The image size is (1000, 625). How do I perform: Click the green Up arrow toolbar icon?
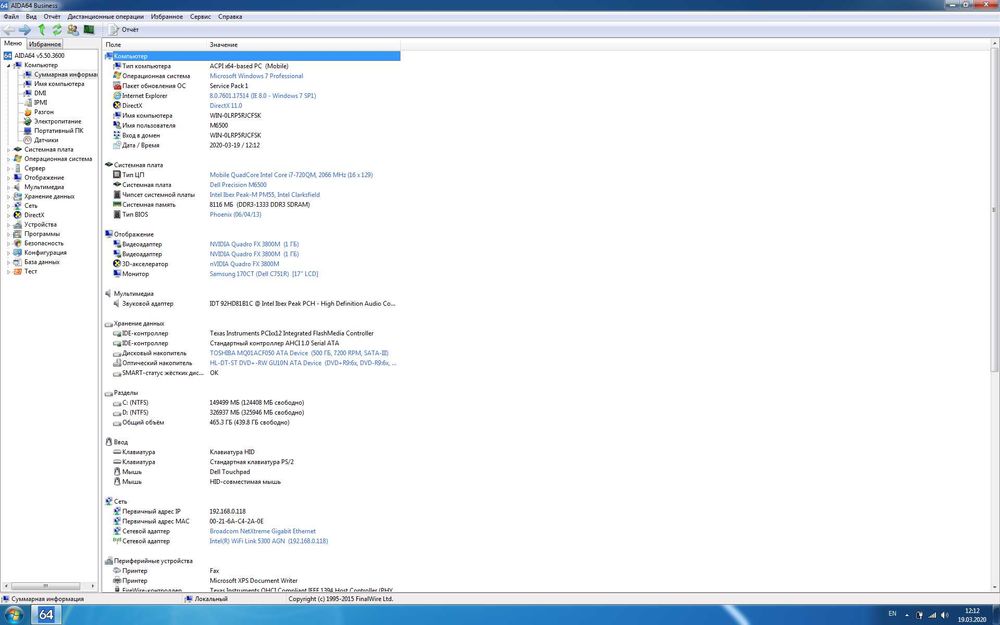[42, 30]
